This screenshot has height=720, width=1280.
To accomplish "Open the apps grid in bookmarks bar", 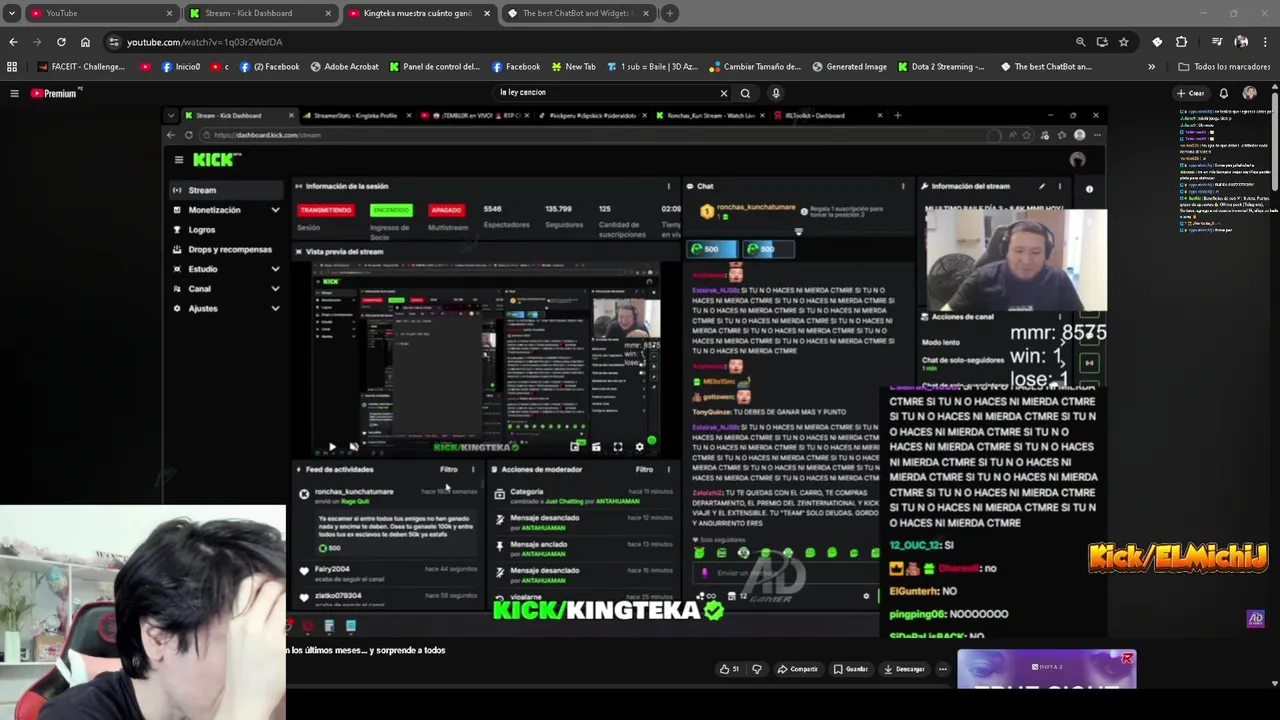I will pos(12,67).
